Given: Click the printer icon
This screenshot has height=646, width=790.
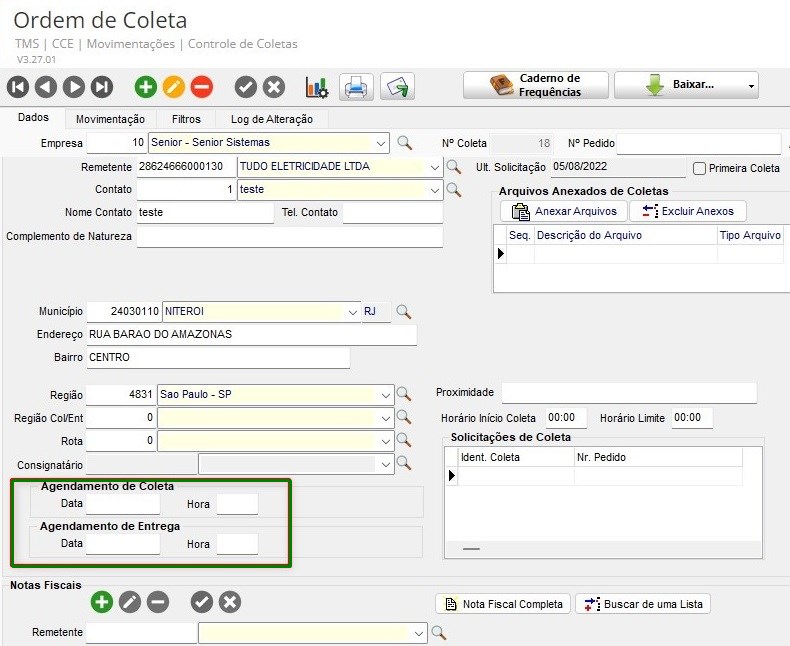Looking at the screenshot, I should 356,87.
